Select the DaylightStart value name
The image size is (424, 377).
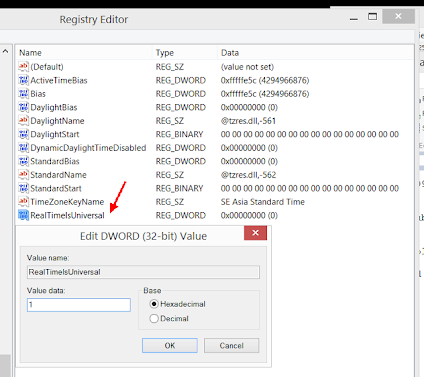coord(55,134)
